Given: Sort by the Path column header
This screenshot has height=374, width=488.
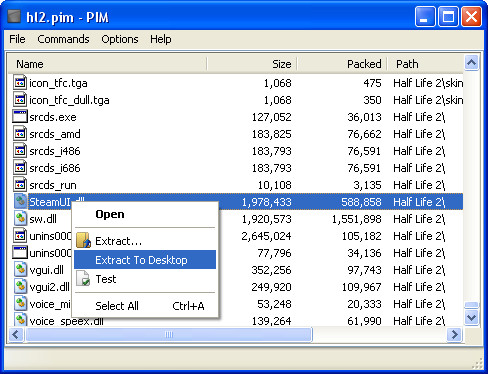Looking at the screenshot, I should (425, 64).
